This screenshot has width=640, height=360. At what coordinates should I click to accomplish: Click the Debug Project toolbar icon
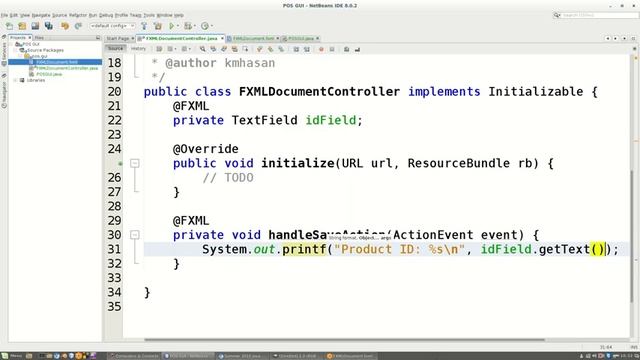click(x=187, y=26)
